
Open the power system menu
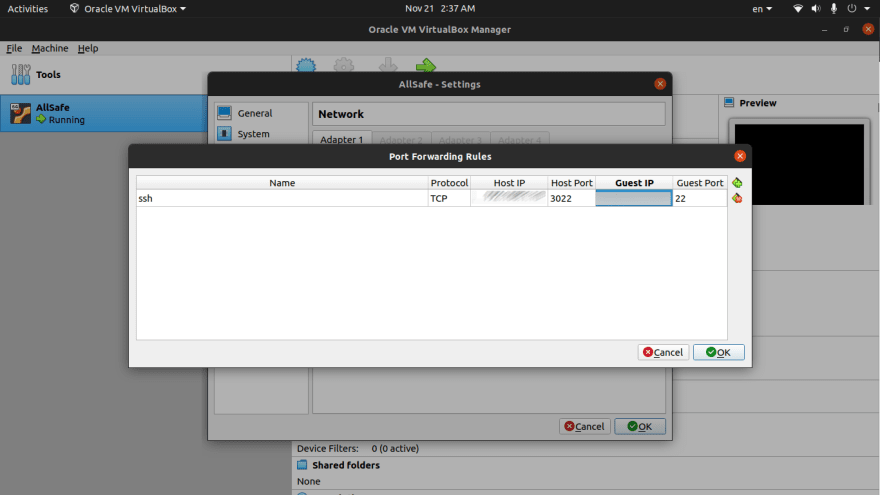858,8
